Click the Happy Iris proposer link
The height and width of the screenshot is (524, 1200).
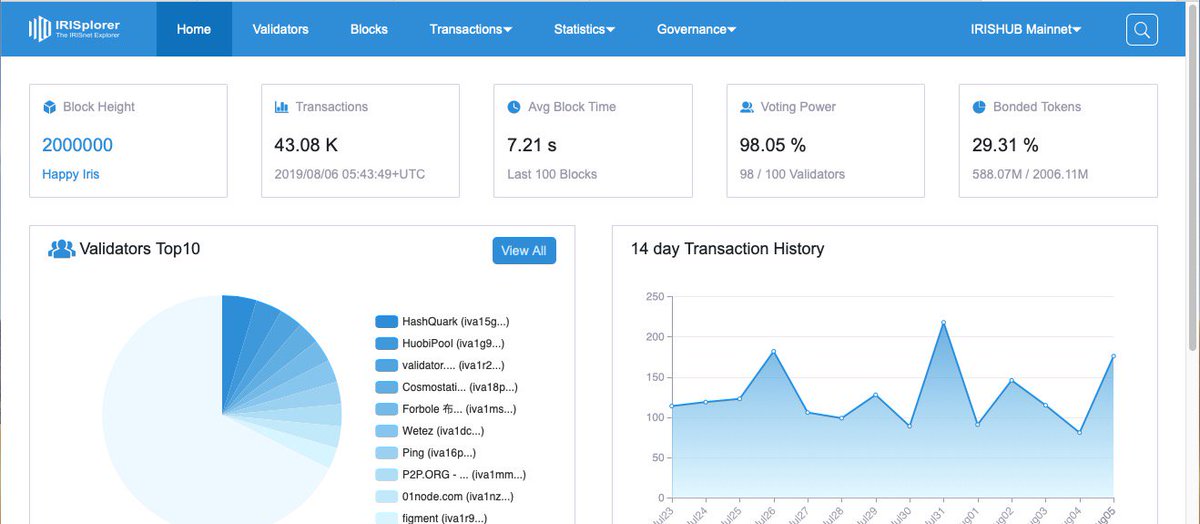coord(71,174)
